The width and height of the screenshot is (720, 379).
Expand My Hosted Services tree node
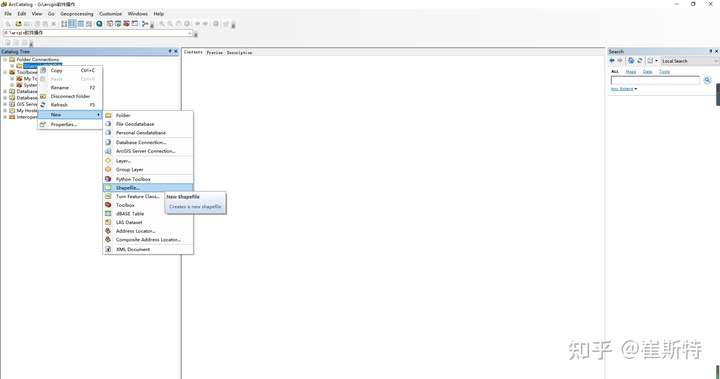pos(5,111)
